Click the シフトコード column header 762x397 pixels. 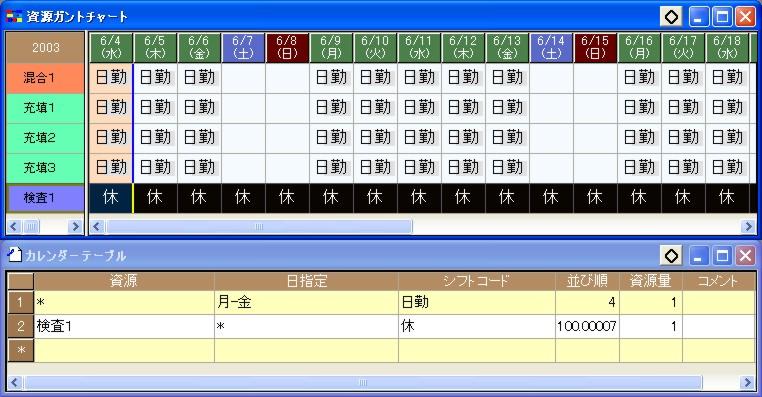pyautogui.click(x=477, y=281)
